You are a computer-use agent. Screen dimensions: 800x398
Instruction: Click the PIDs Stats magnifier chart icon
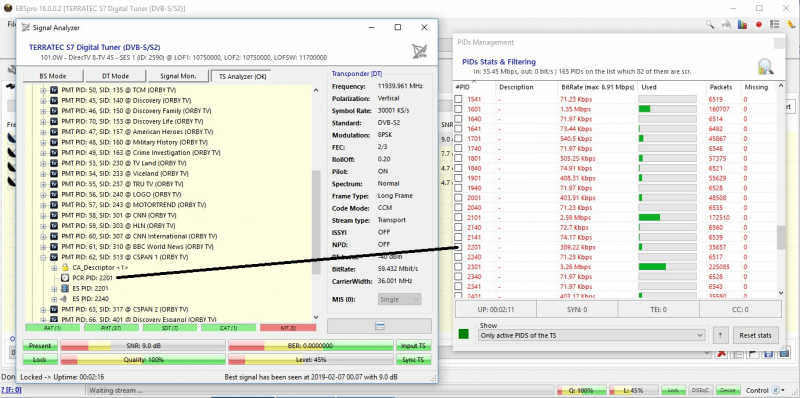click(765, 66)
